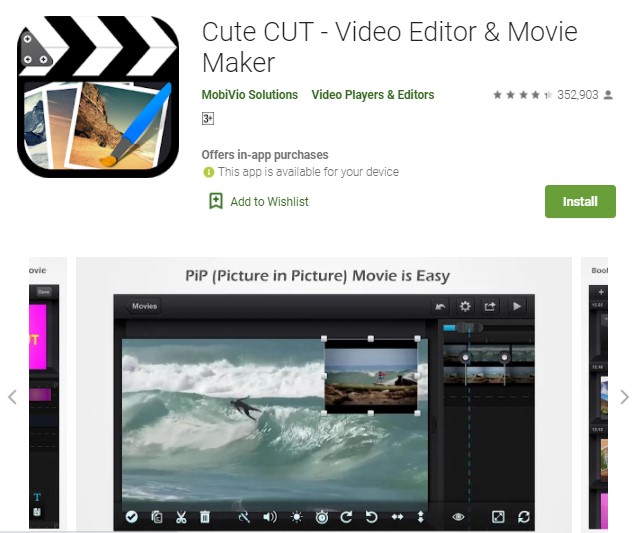Click the person icon beside review count
Viewport: 642px width, 533px height.
(608, 95)
